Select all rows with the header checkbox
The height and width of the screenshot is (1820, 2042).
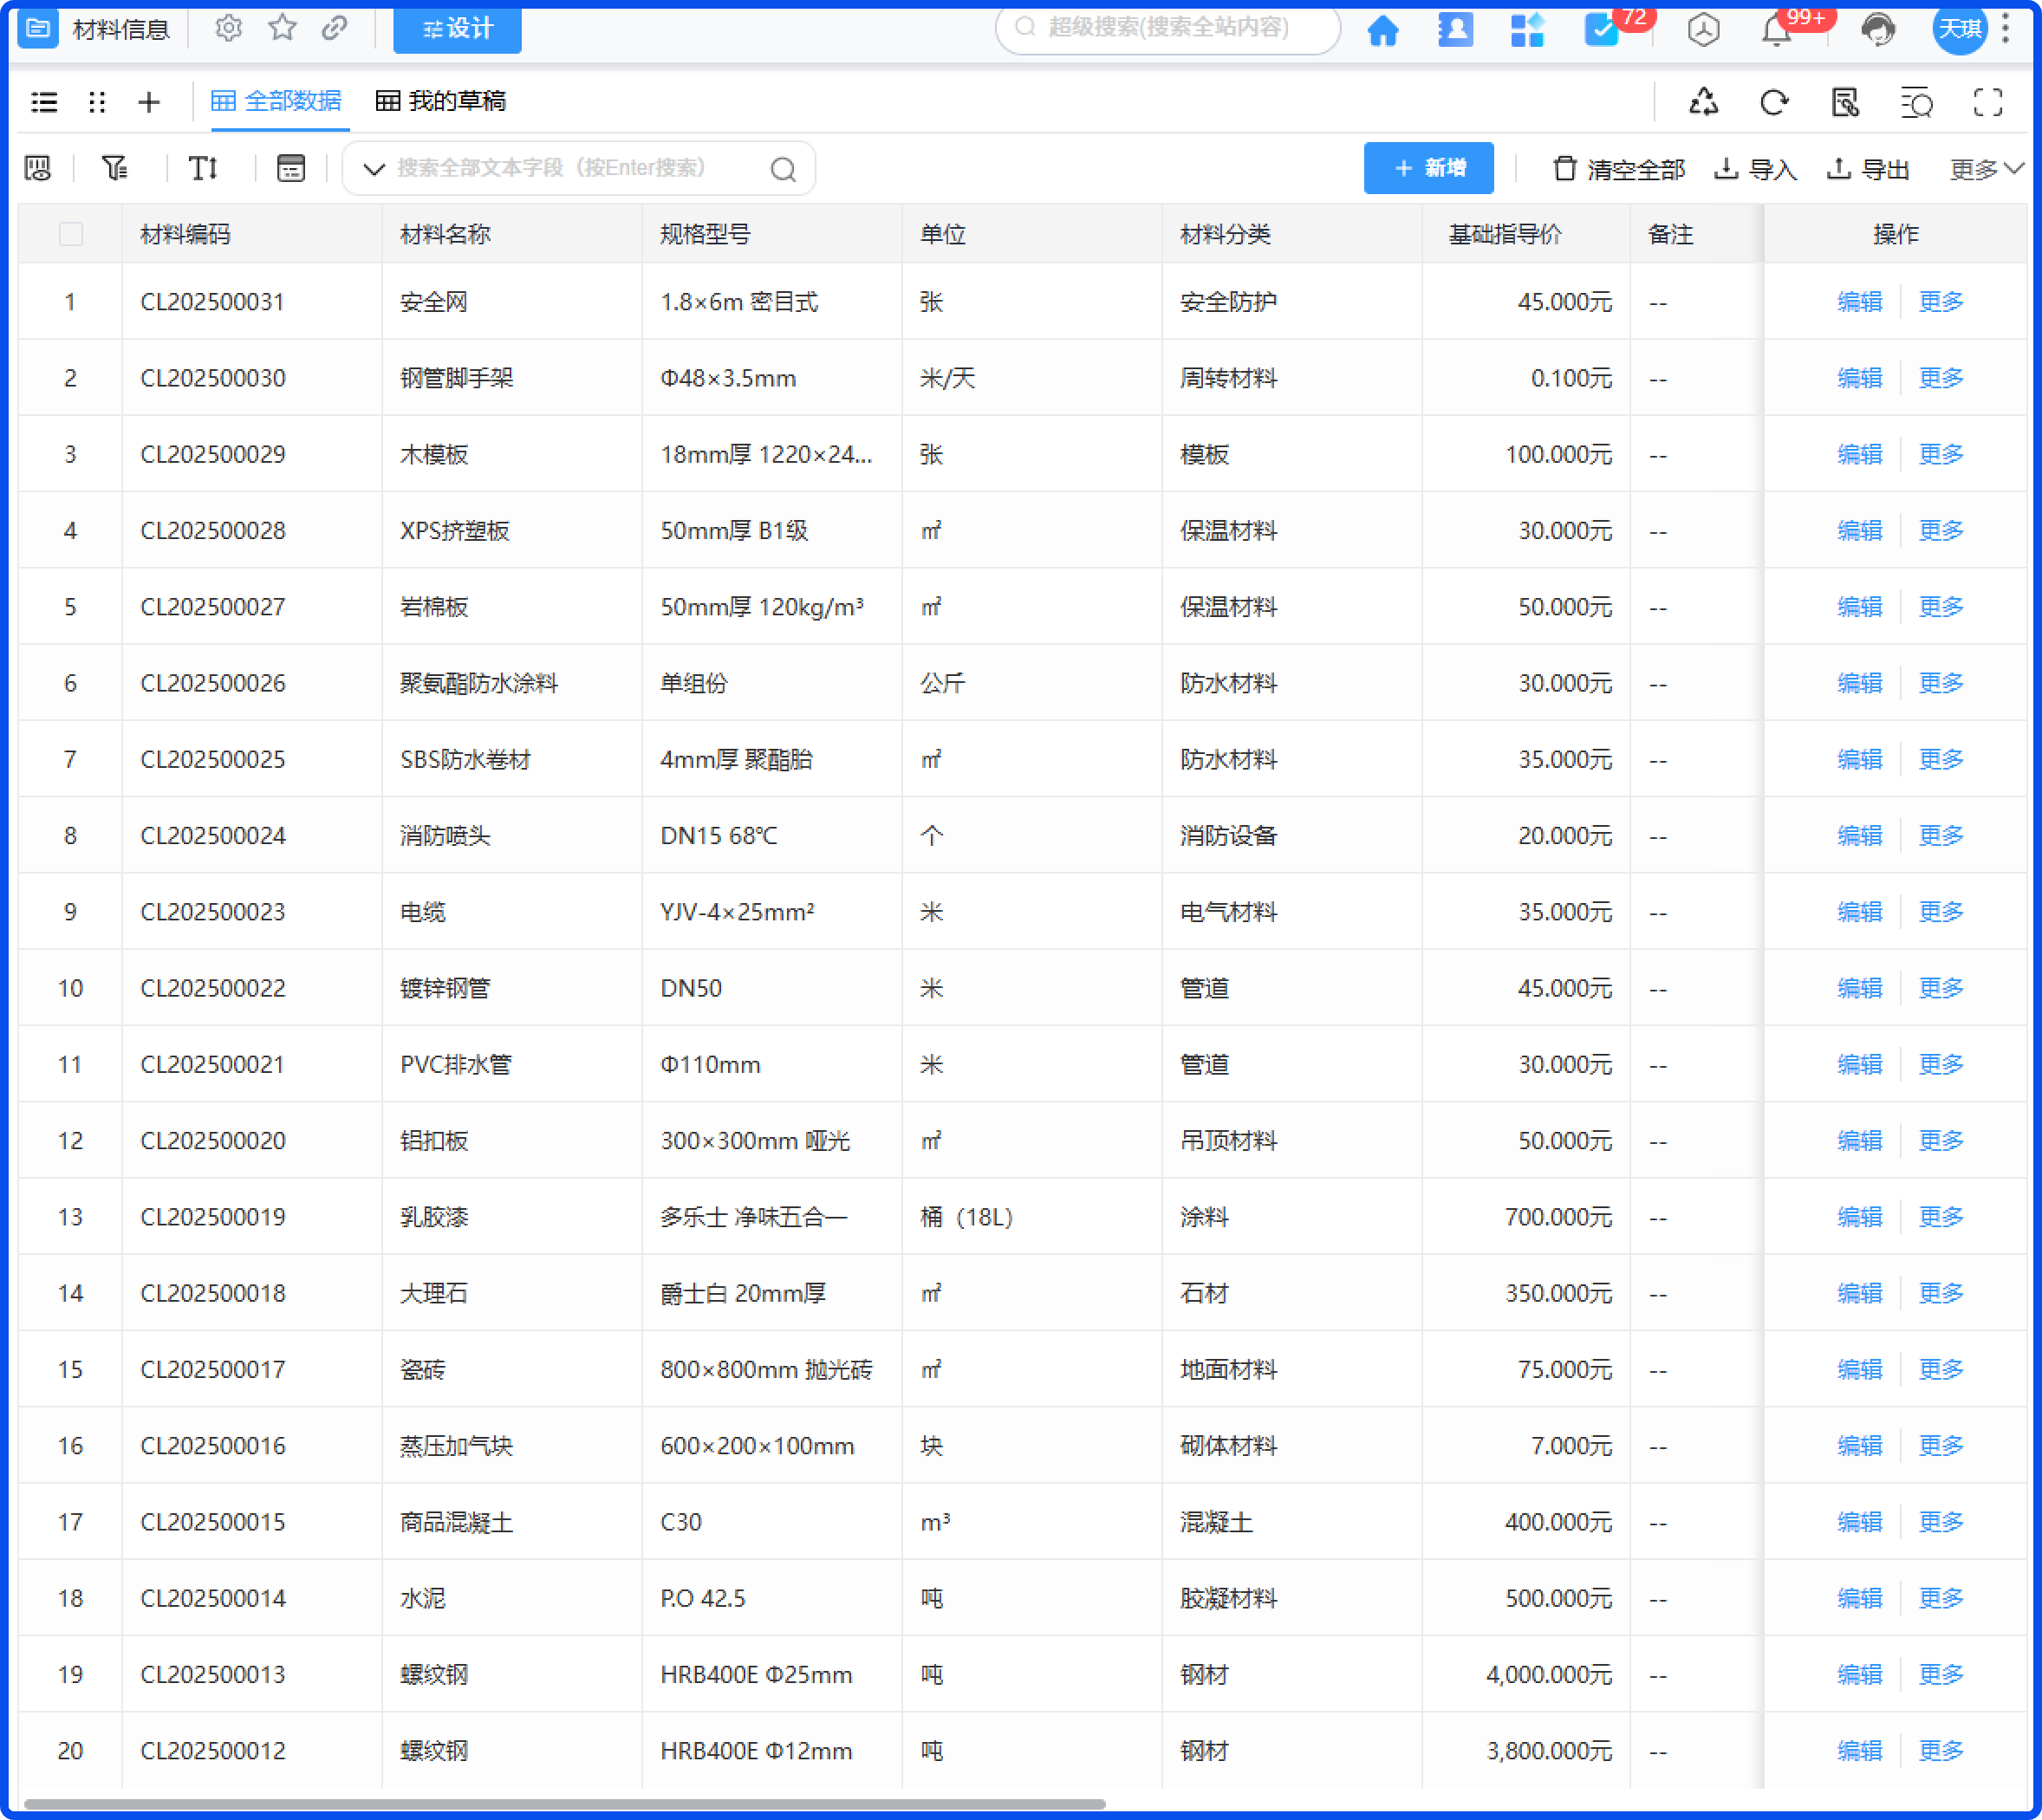pyautogui.click(x=71, y=233)
